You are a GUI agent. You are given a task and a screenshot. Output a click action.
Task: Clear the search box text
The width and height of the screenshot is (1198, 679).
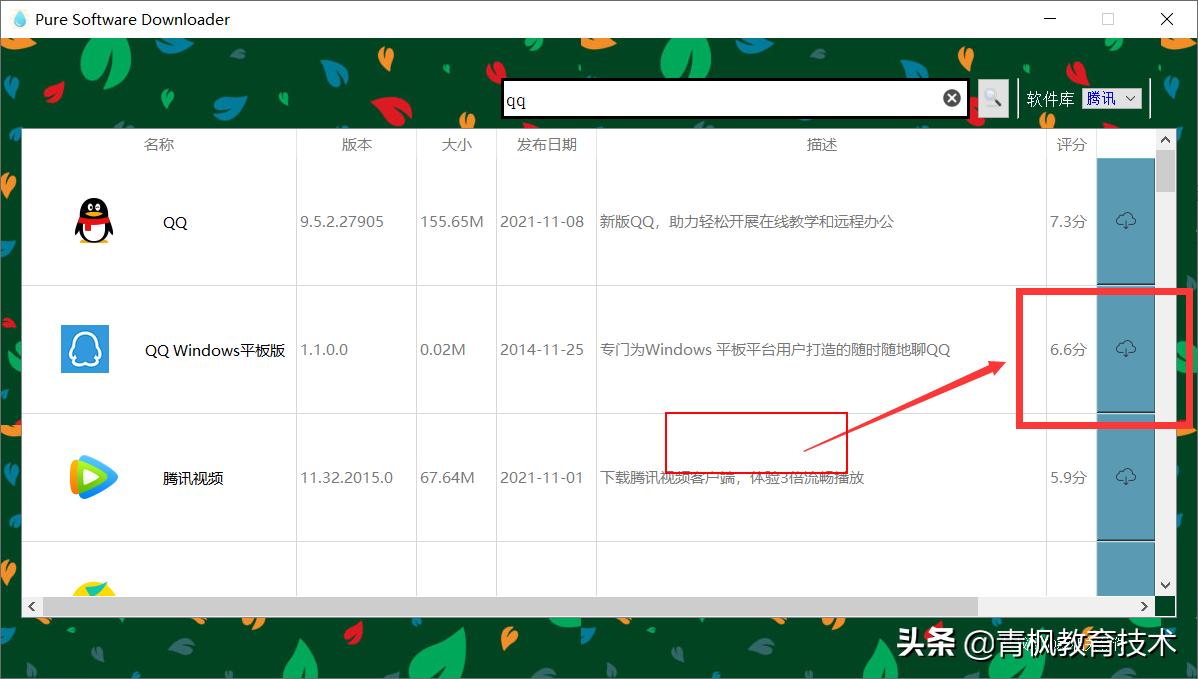(x=951, y=98)
